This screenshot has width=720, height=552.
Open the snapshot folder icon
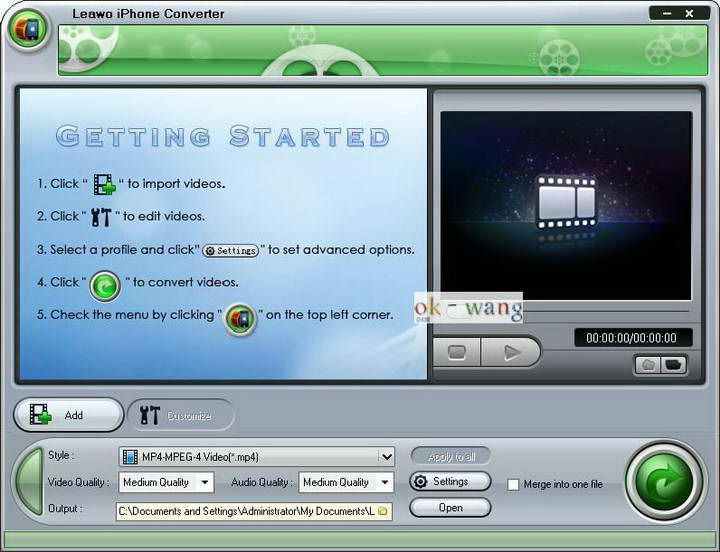(x=674, y=365)
